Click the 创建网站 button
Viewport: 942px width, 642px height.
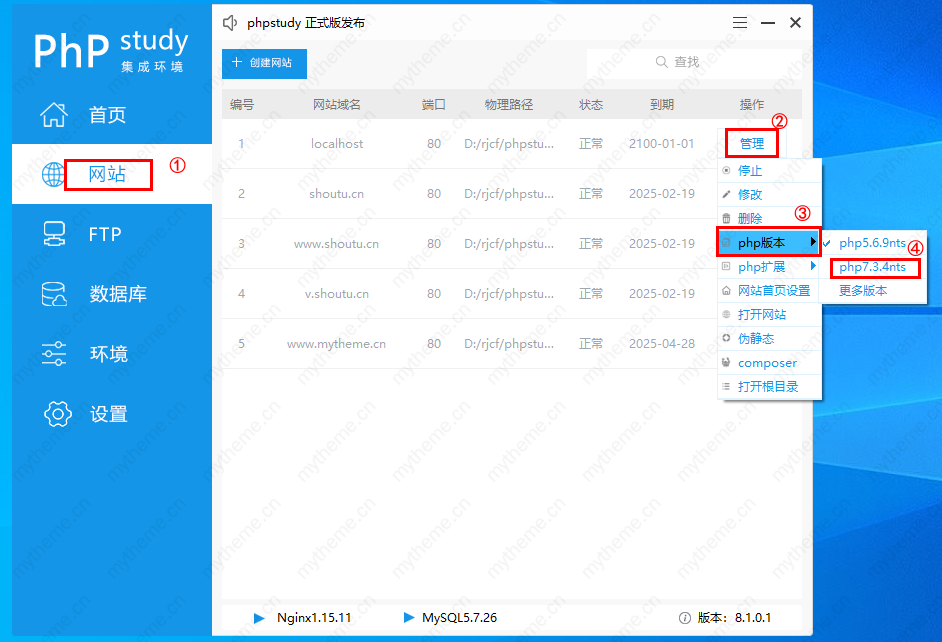click(x=264, y=63)
